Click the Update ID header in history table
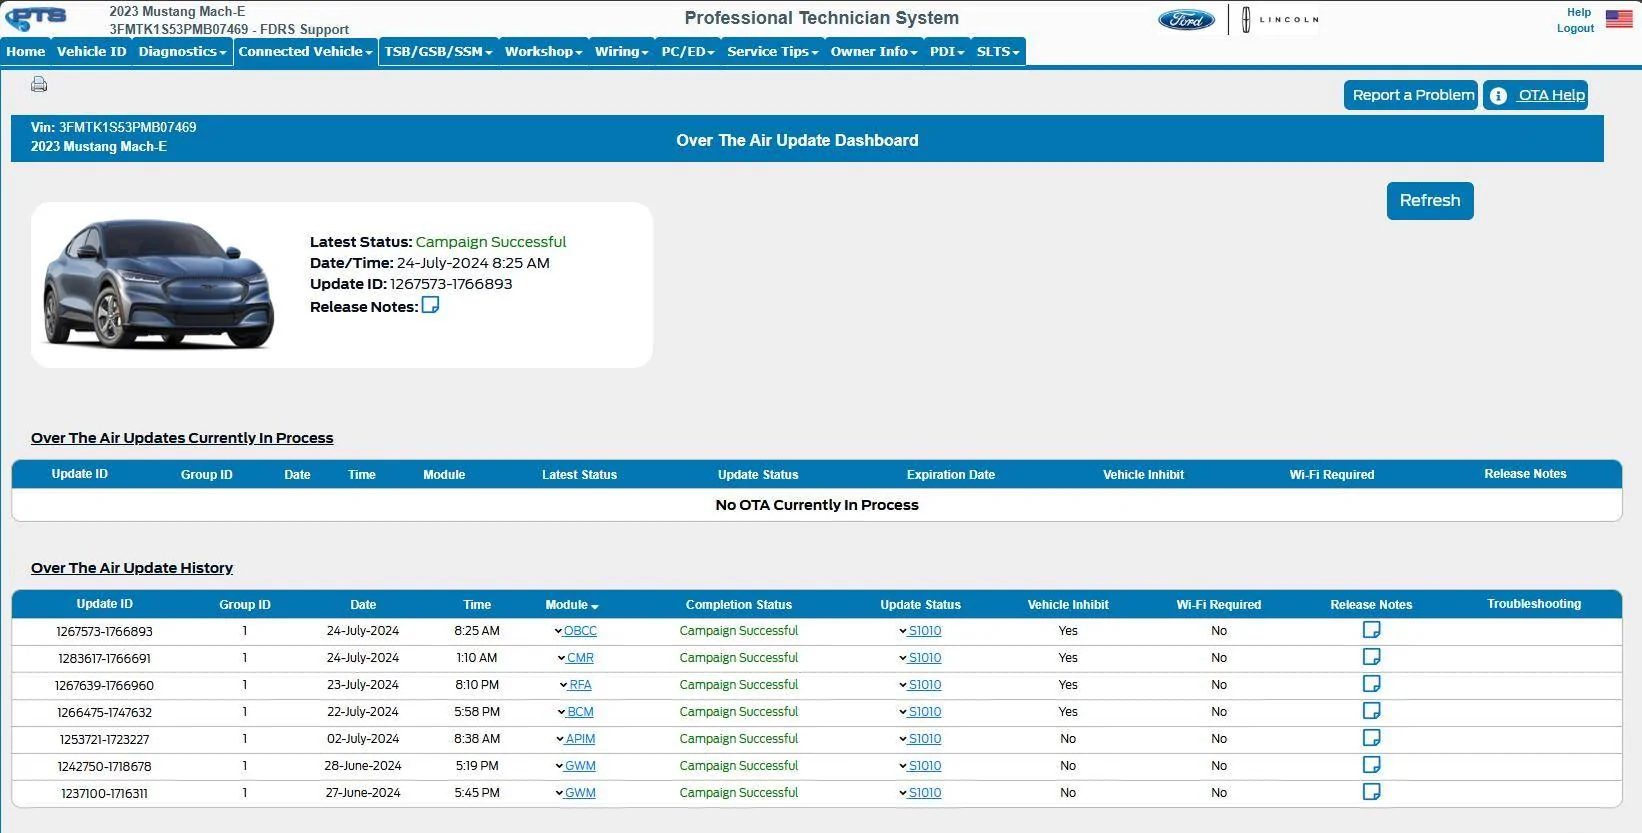This screenshot has height=833, width=1642. 105,604
